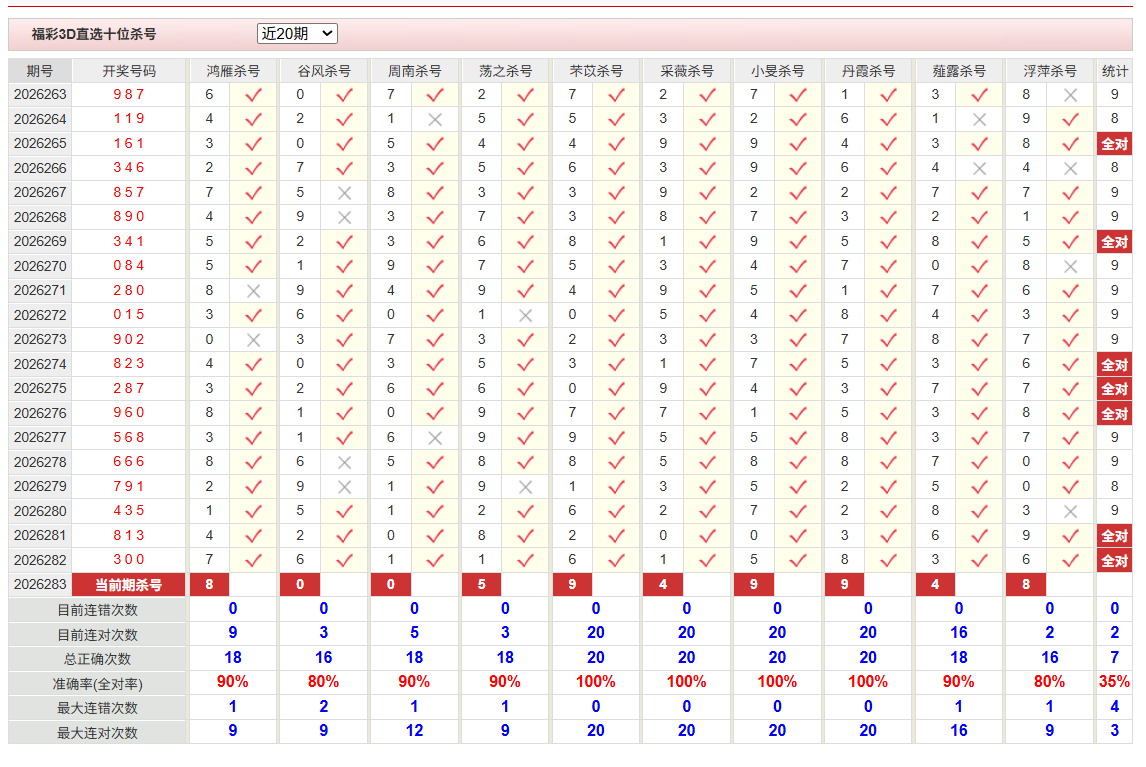
Task: Click the 采薇杀号 column header
Action: point(686,71)
